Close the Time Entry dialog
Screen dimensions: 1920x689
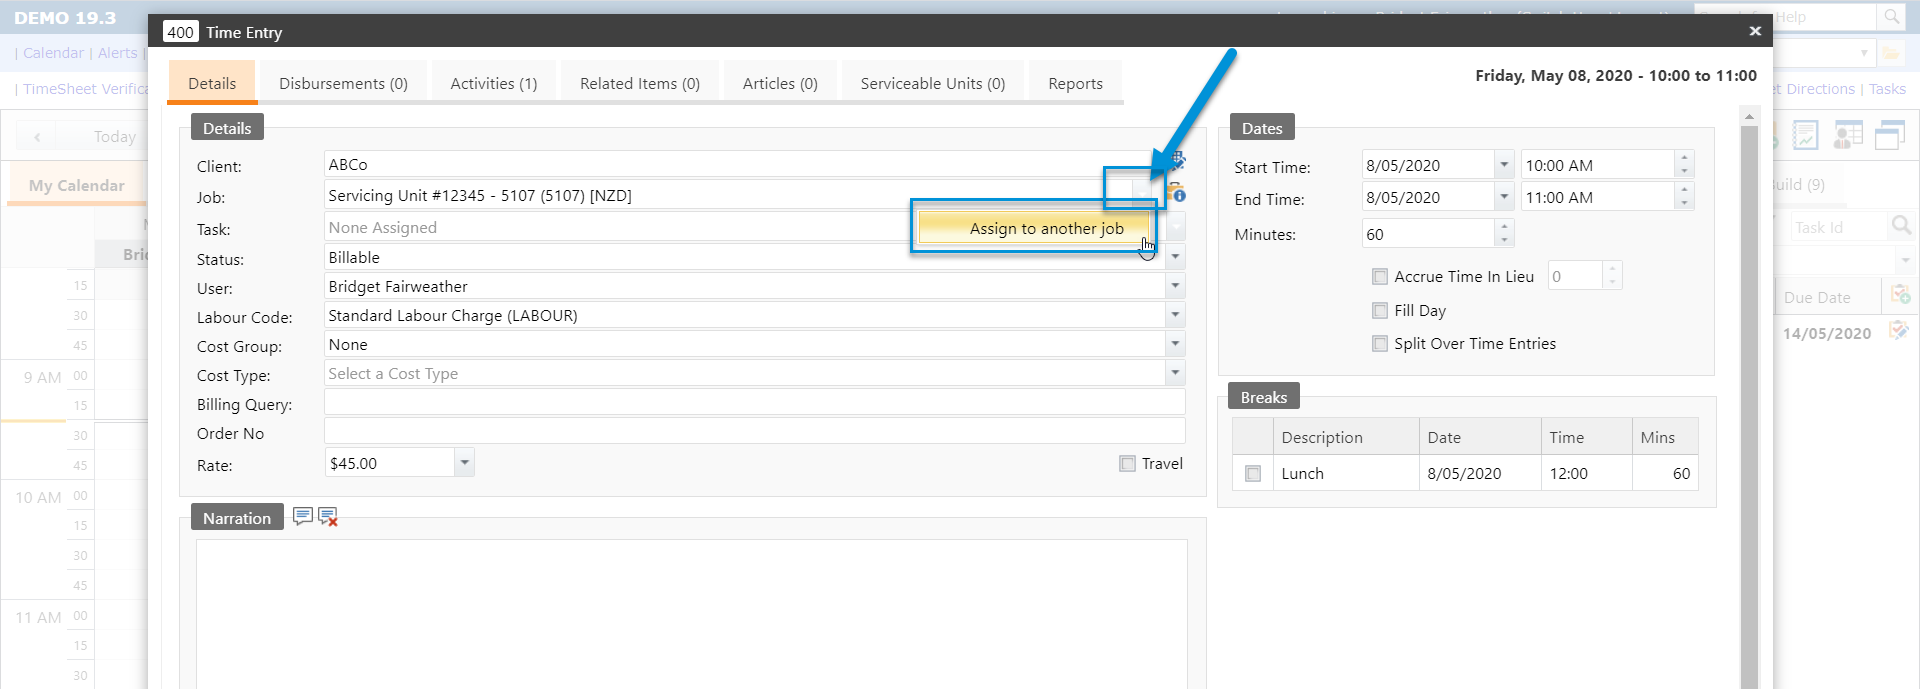point(1755,31)
